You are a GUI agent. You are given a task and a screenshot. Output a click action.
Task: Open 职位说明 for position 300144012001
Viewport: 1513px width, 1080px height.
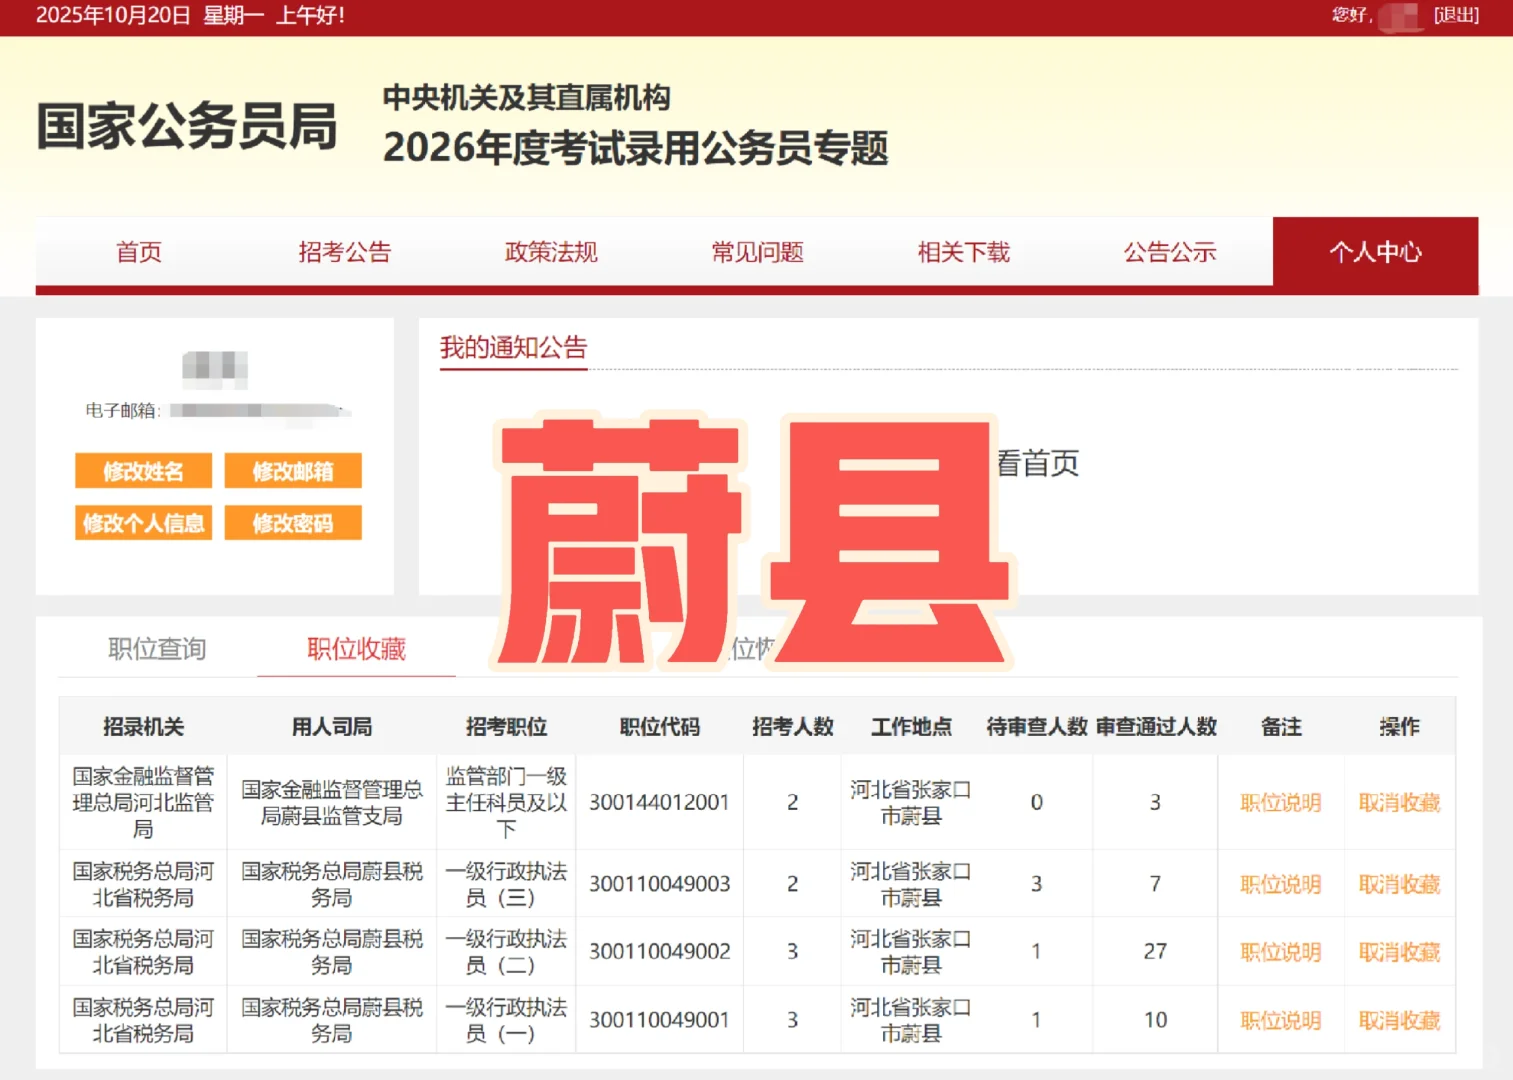pyautogui.click(x=1281, y=803)
